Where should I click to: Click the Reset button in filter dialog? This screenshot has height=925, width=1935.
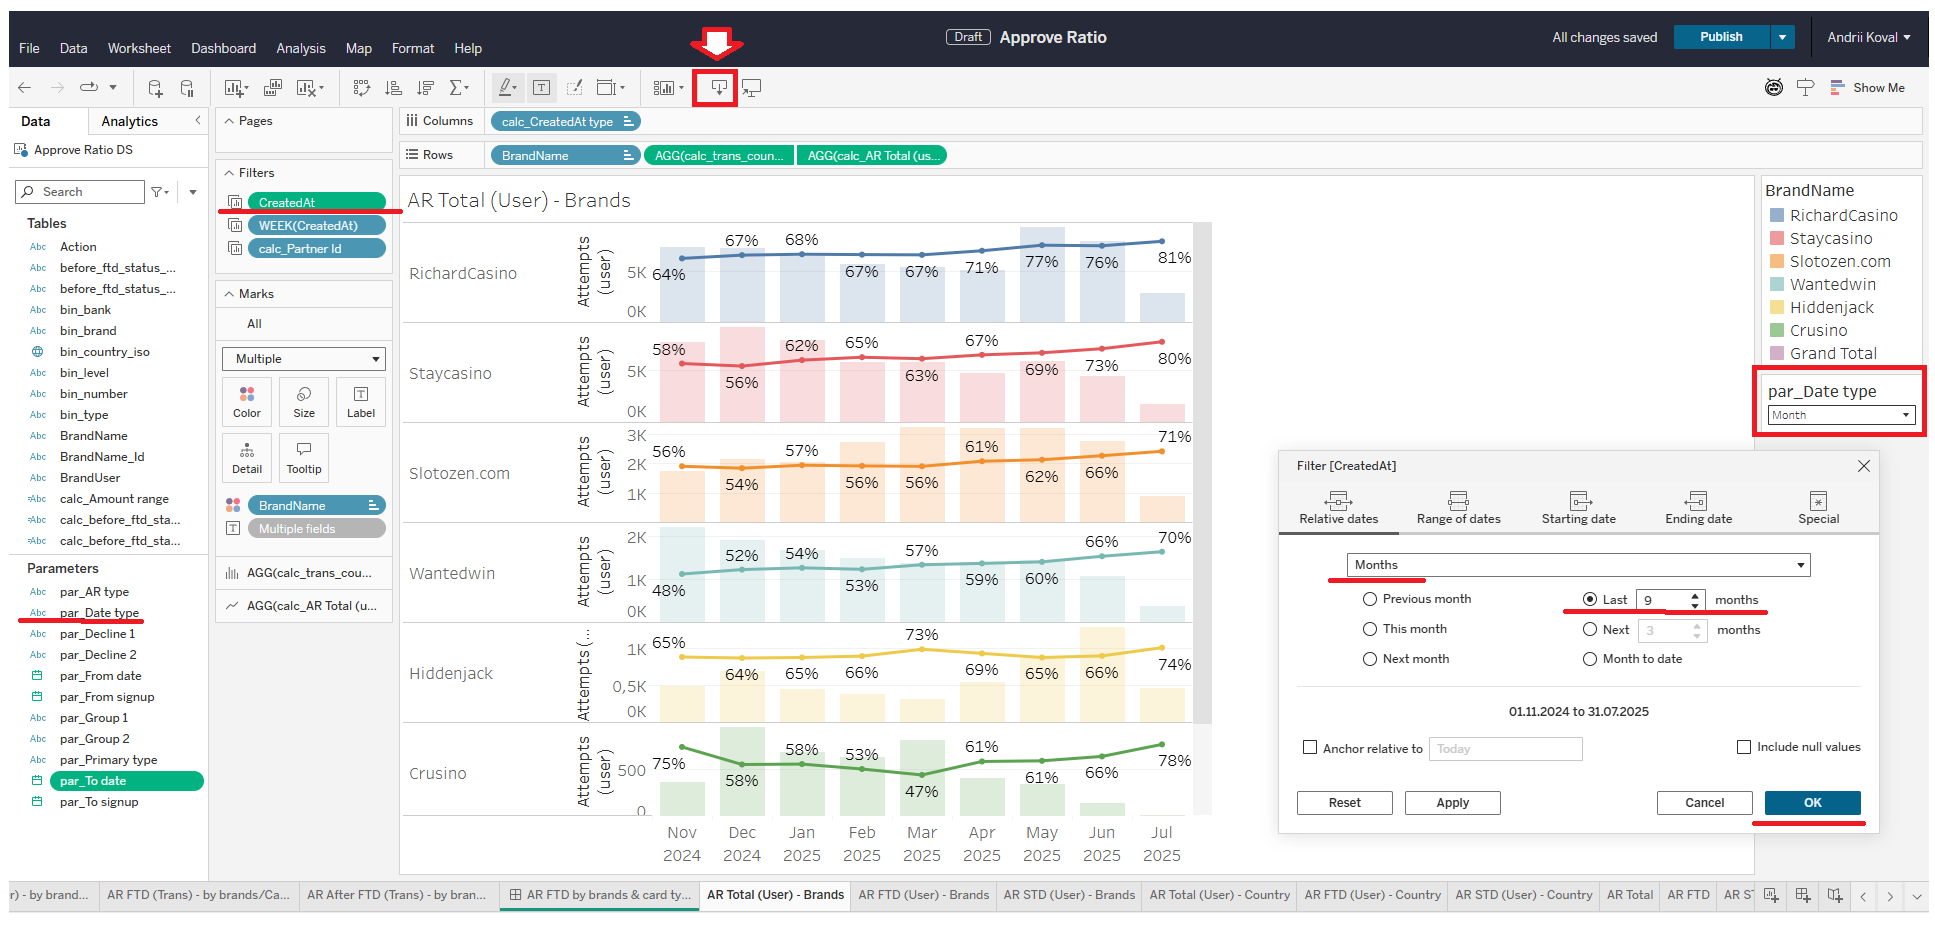point(1344,803)
